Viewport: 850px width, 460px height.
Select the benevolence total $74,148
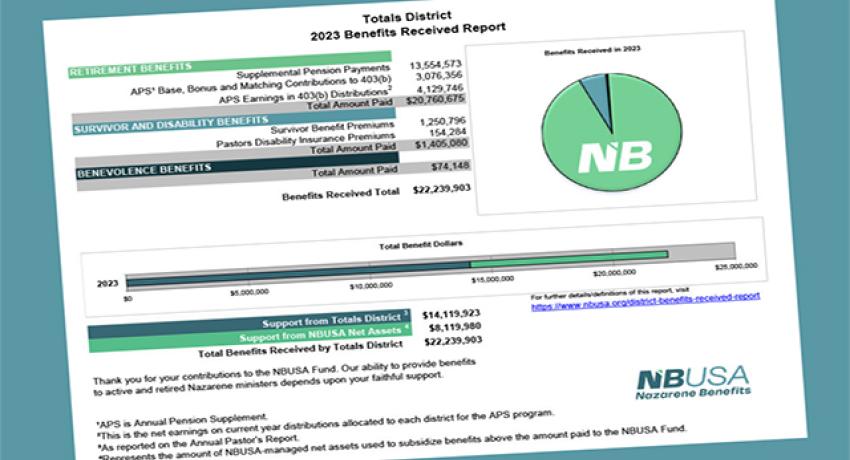(x=450, y=166)
